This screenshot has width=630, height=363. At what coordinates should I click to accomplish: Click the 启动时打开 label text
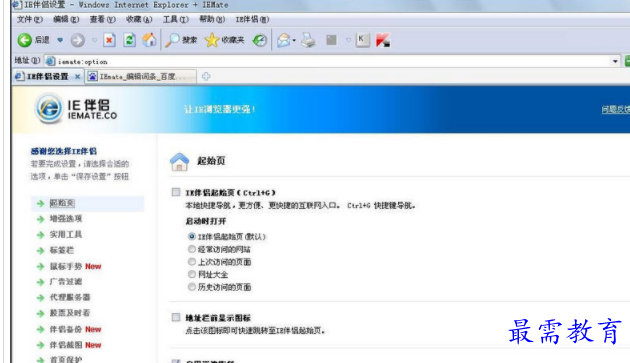coord(206,221)
